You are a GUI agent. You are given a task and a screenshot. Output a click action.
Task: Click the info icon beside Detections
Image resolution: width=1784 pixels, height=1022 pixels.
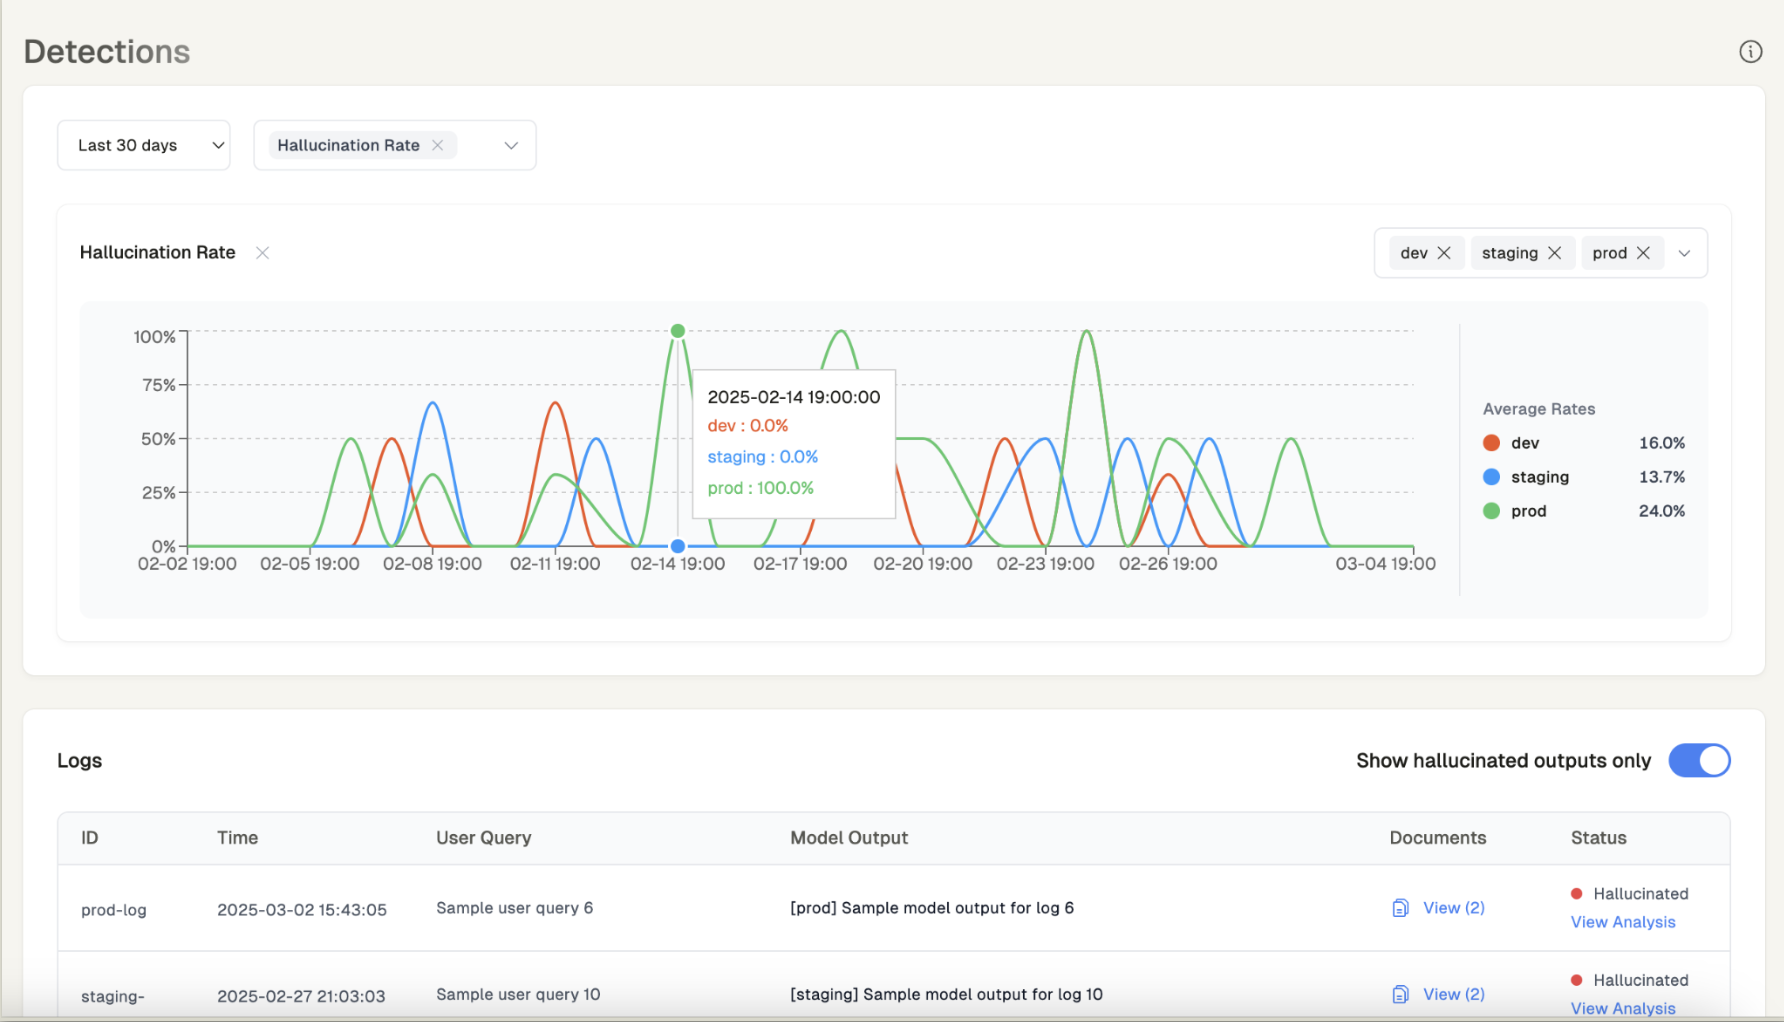pos(1750,51)
